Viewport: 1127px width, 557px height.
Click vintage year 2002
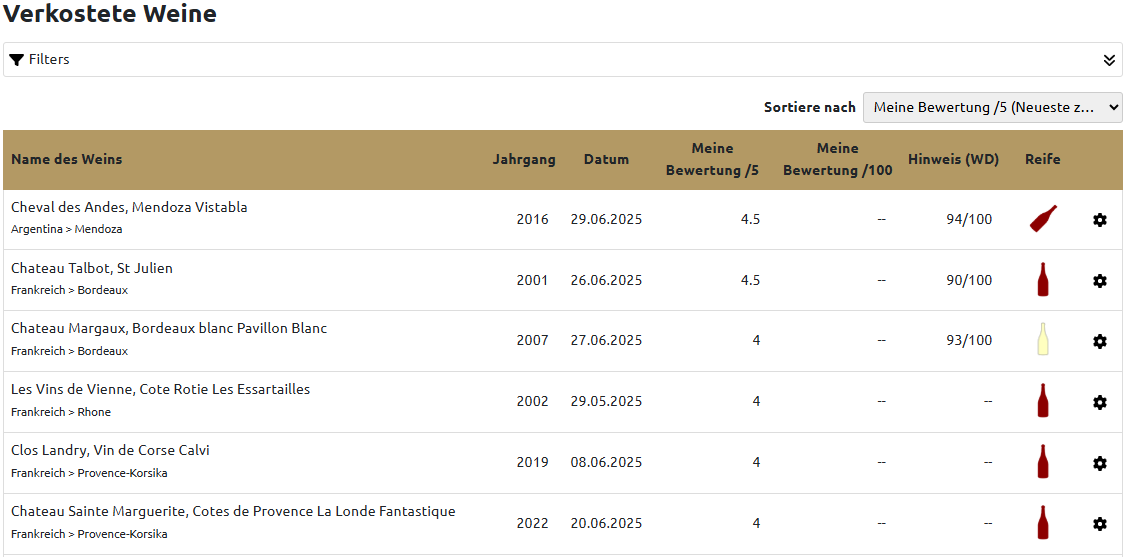(x=533, y=402)
